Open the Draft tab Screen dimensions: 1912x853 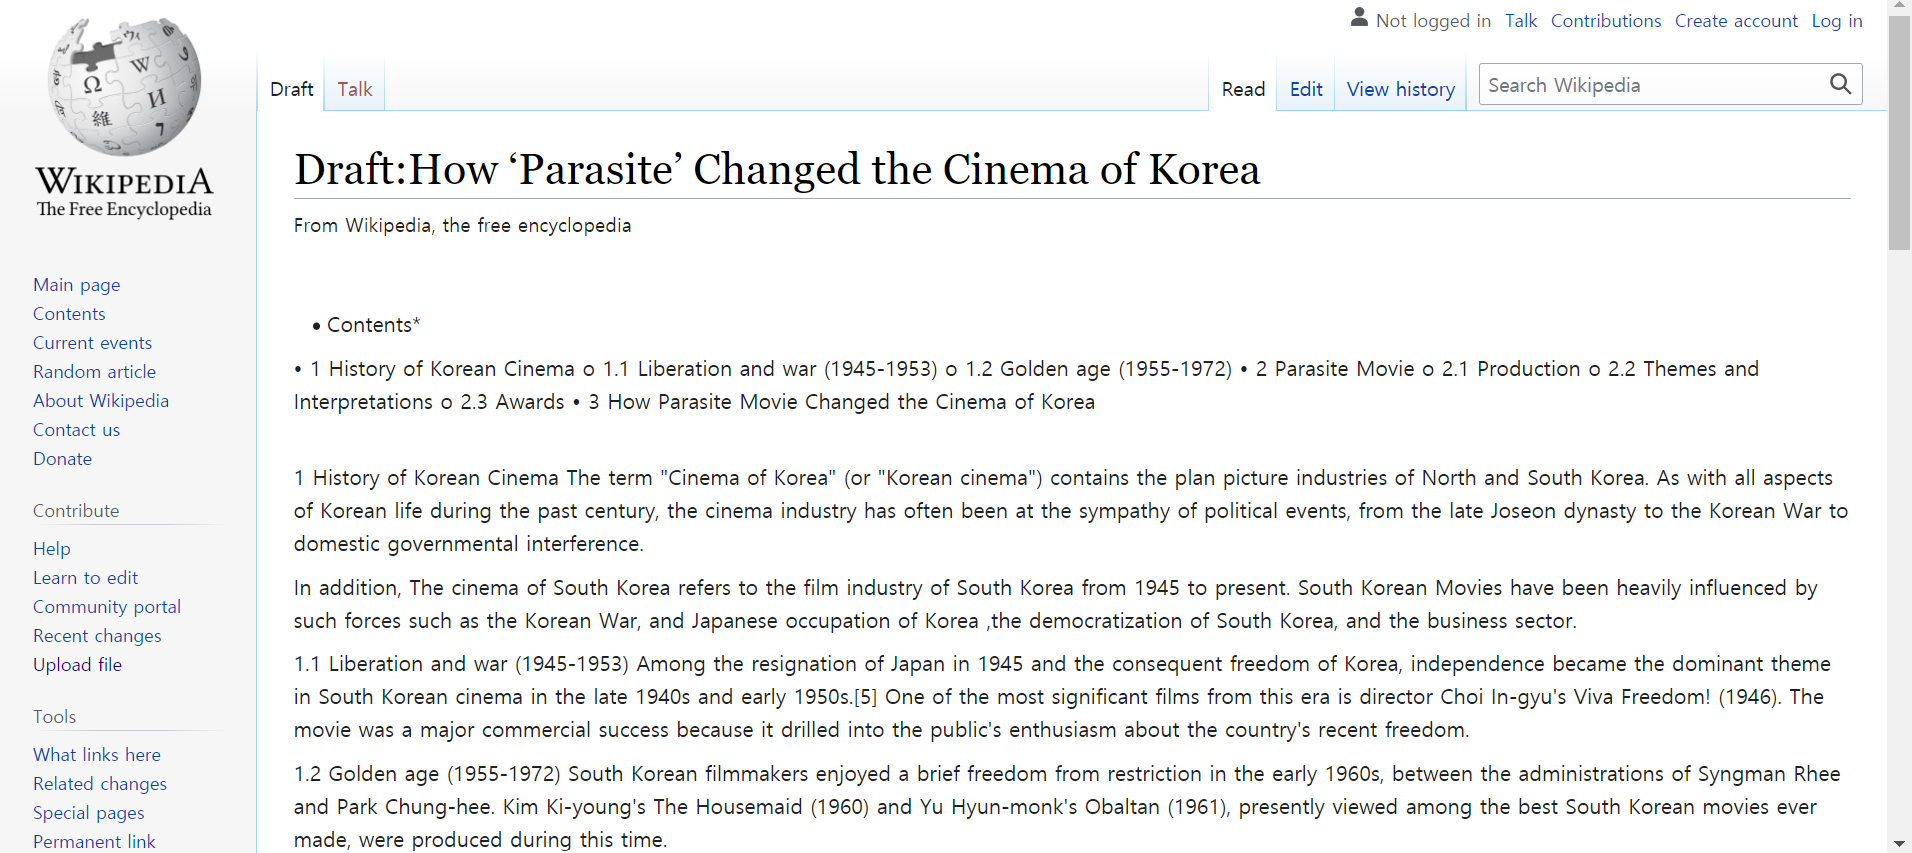tap(292, 89)
